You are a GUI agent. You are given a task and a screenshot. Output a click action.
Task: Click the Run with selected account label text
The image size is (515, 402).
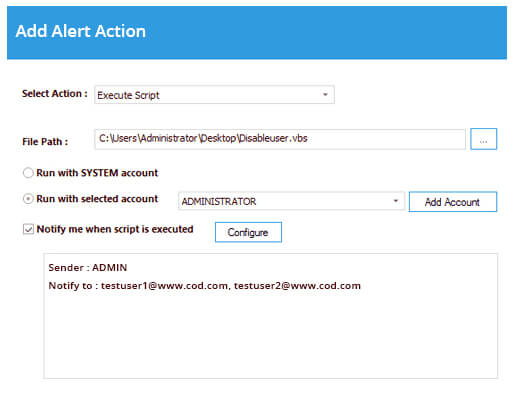(97, 199)
